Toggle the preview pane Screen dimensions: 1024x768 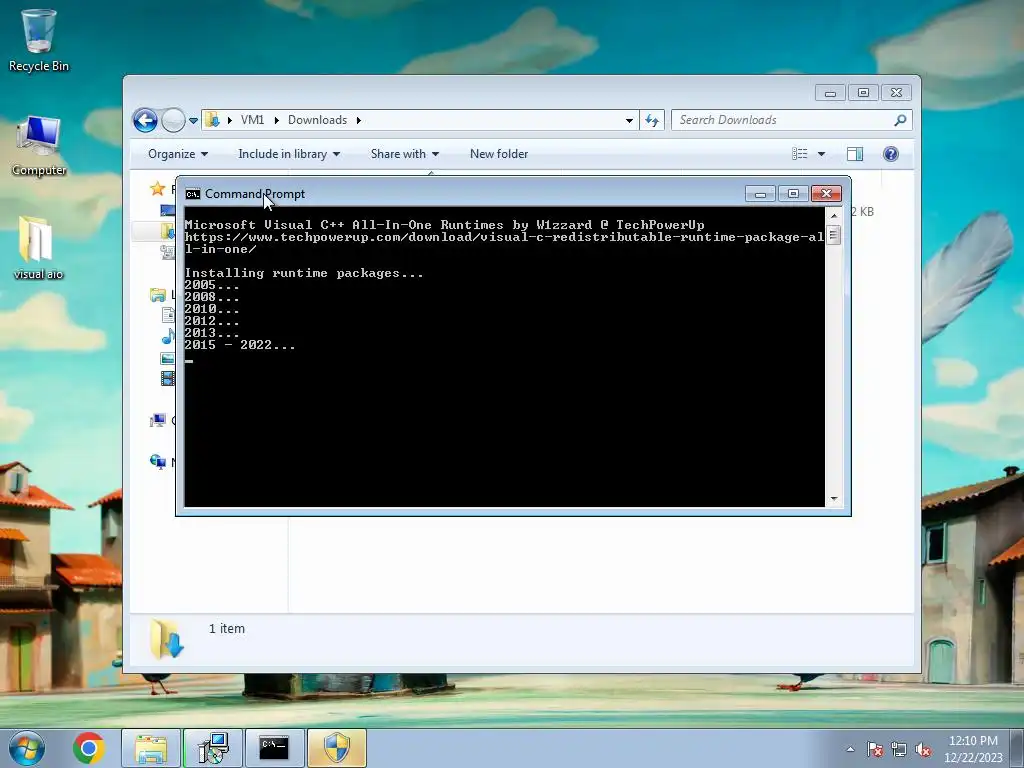(855, 154)
